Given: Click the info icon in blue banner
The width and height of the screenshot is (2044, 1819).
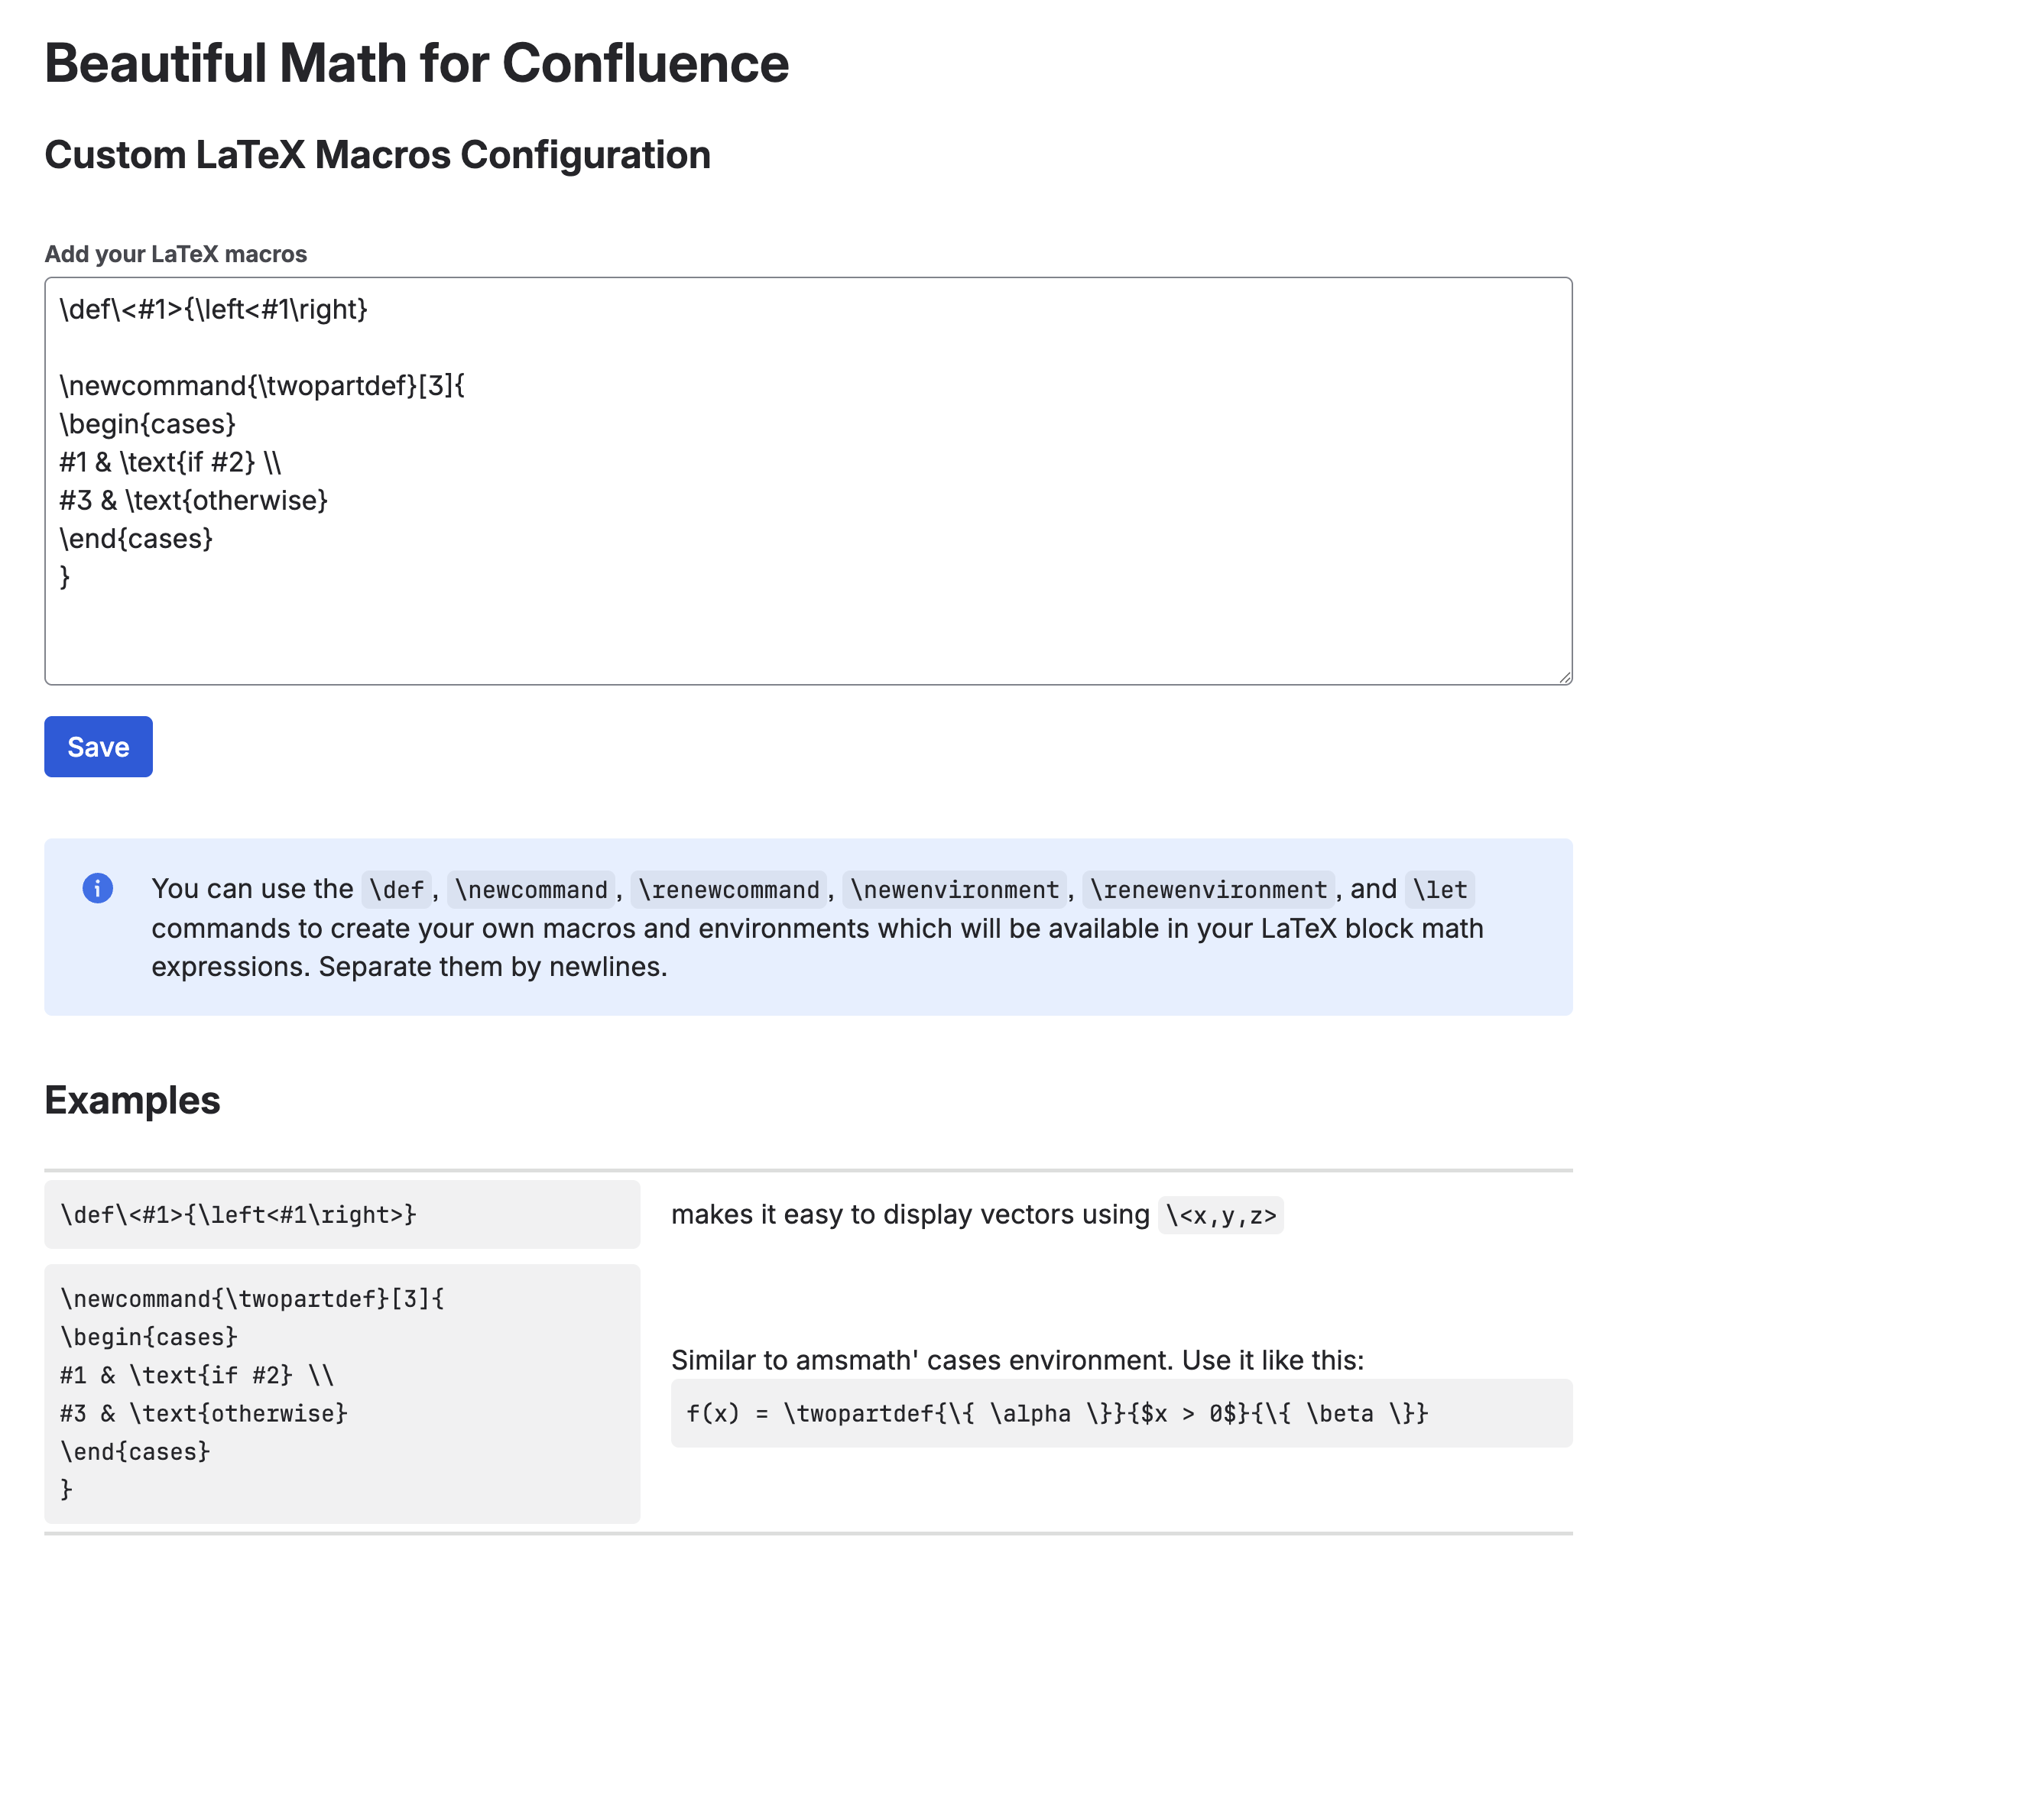Looking at the screenshot, I should [x=97, y=888].
